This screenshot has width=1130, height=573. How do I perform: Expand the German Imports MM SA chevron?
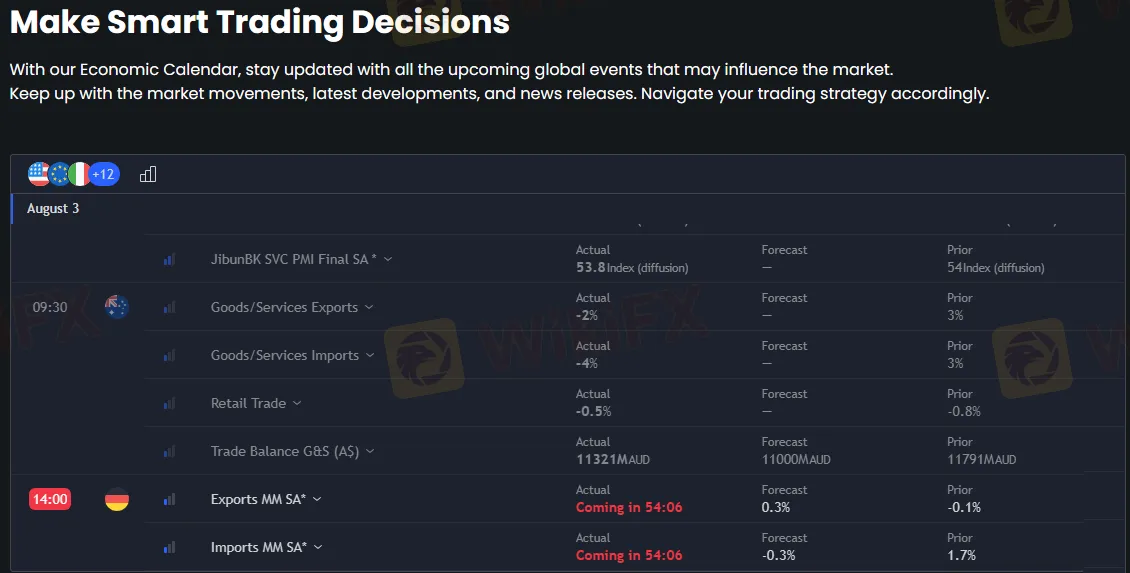coord(318,547)
